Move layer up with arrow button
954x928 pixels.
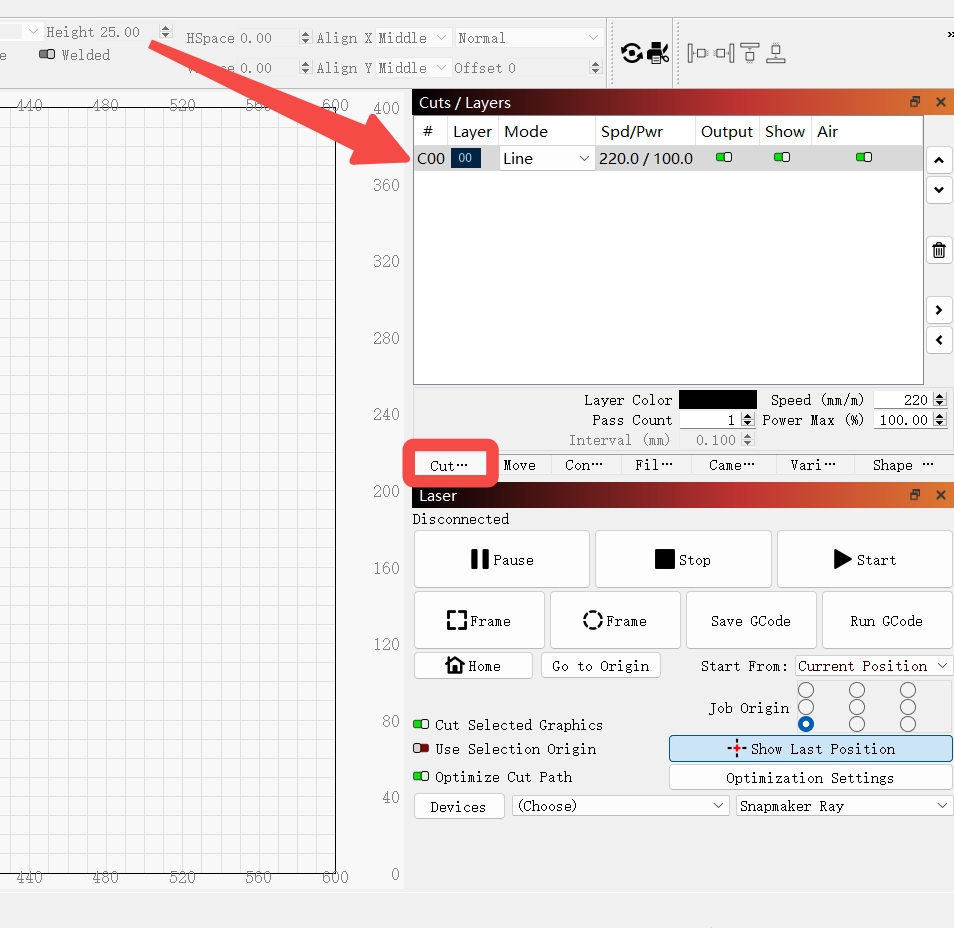pyautogui.click(x=939, y=161)
